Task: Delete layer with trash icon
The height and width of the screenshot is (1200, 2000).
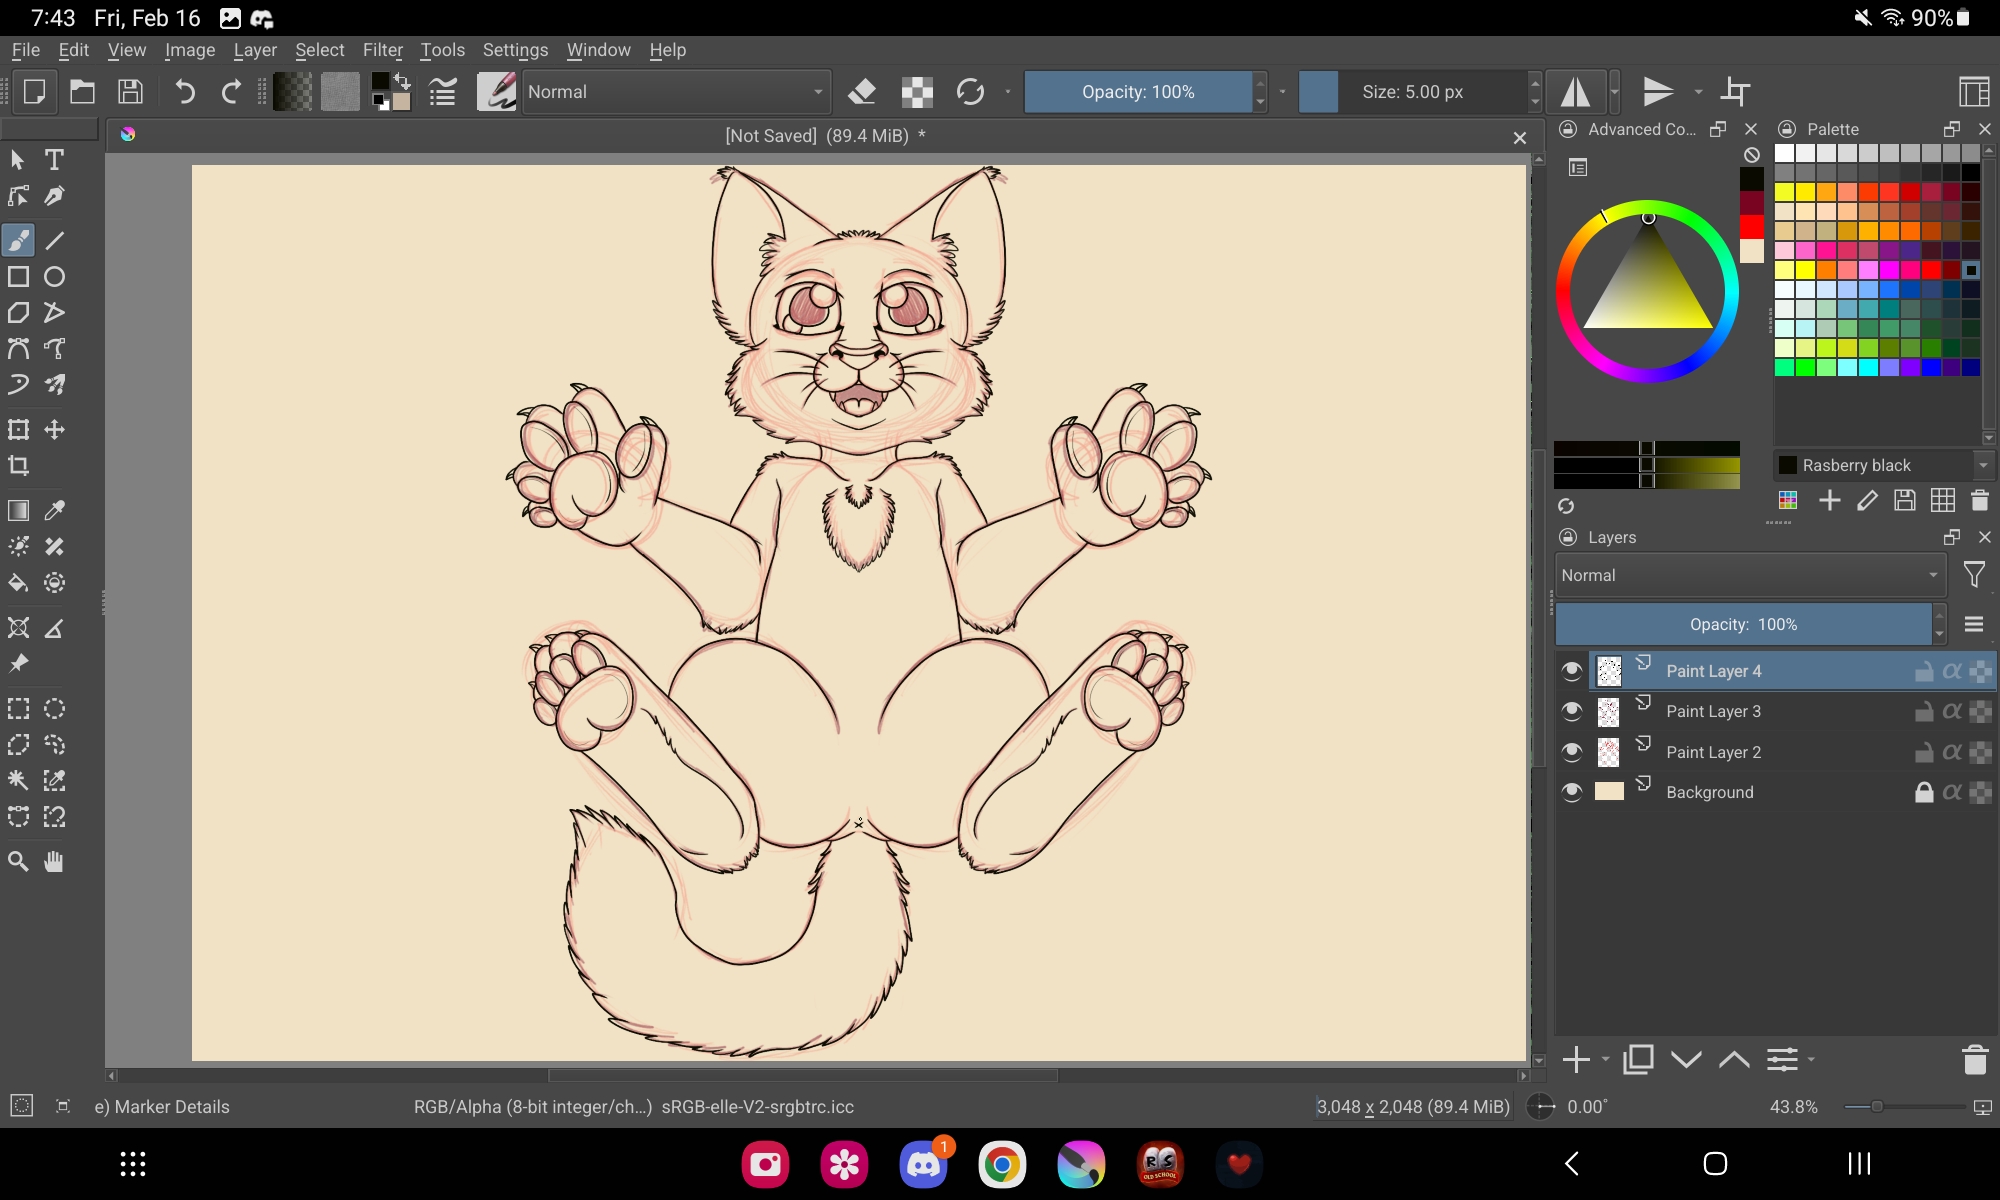Action: pos(1974,1060)
